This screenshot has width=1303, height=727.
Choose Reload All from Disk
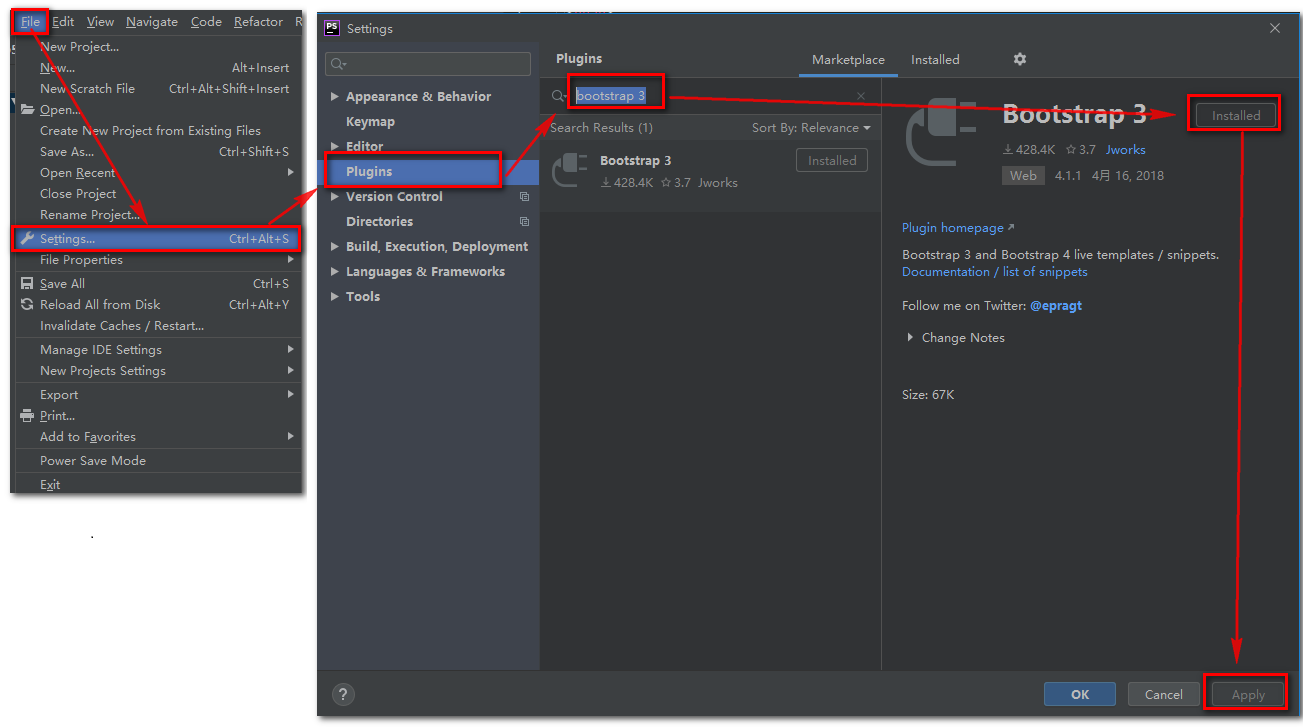pos(157,305)
